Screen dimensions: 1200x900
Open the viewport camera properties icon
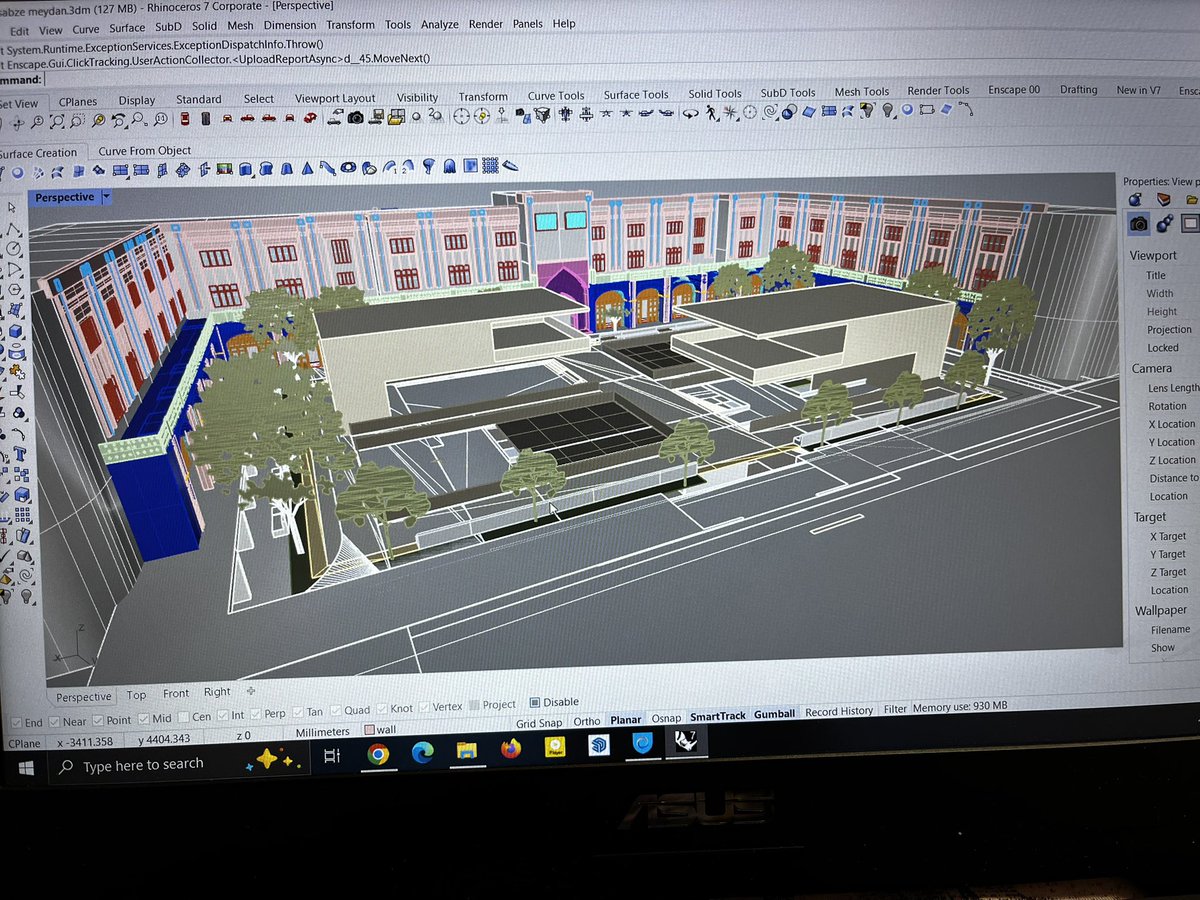[x=1138, y=224]
